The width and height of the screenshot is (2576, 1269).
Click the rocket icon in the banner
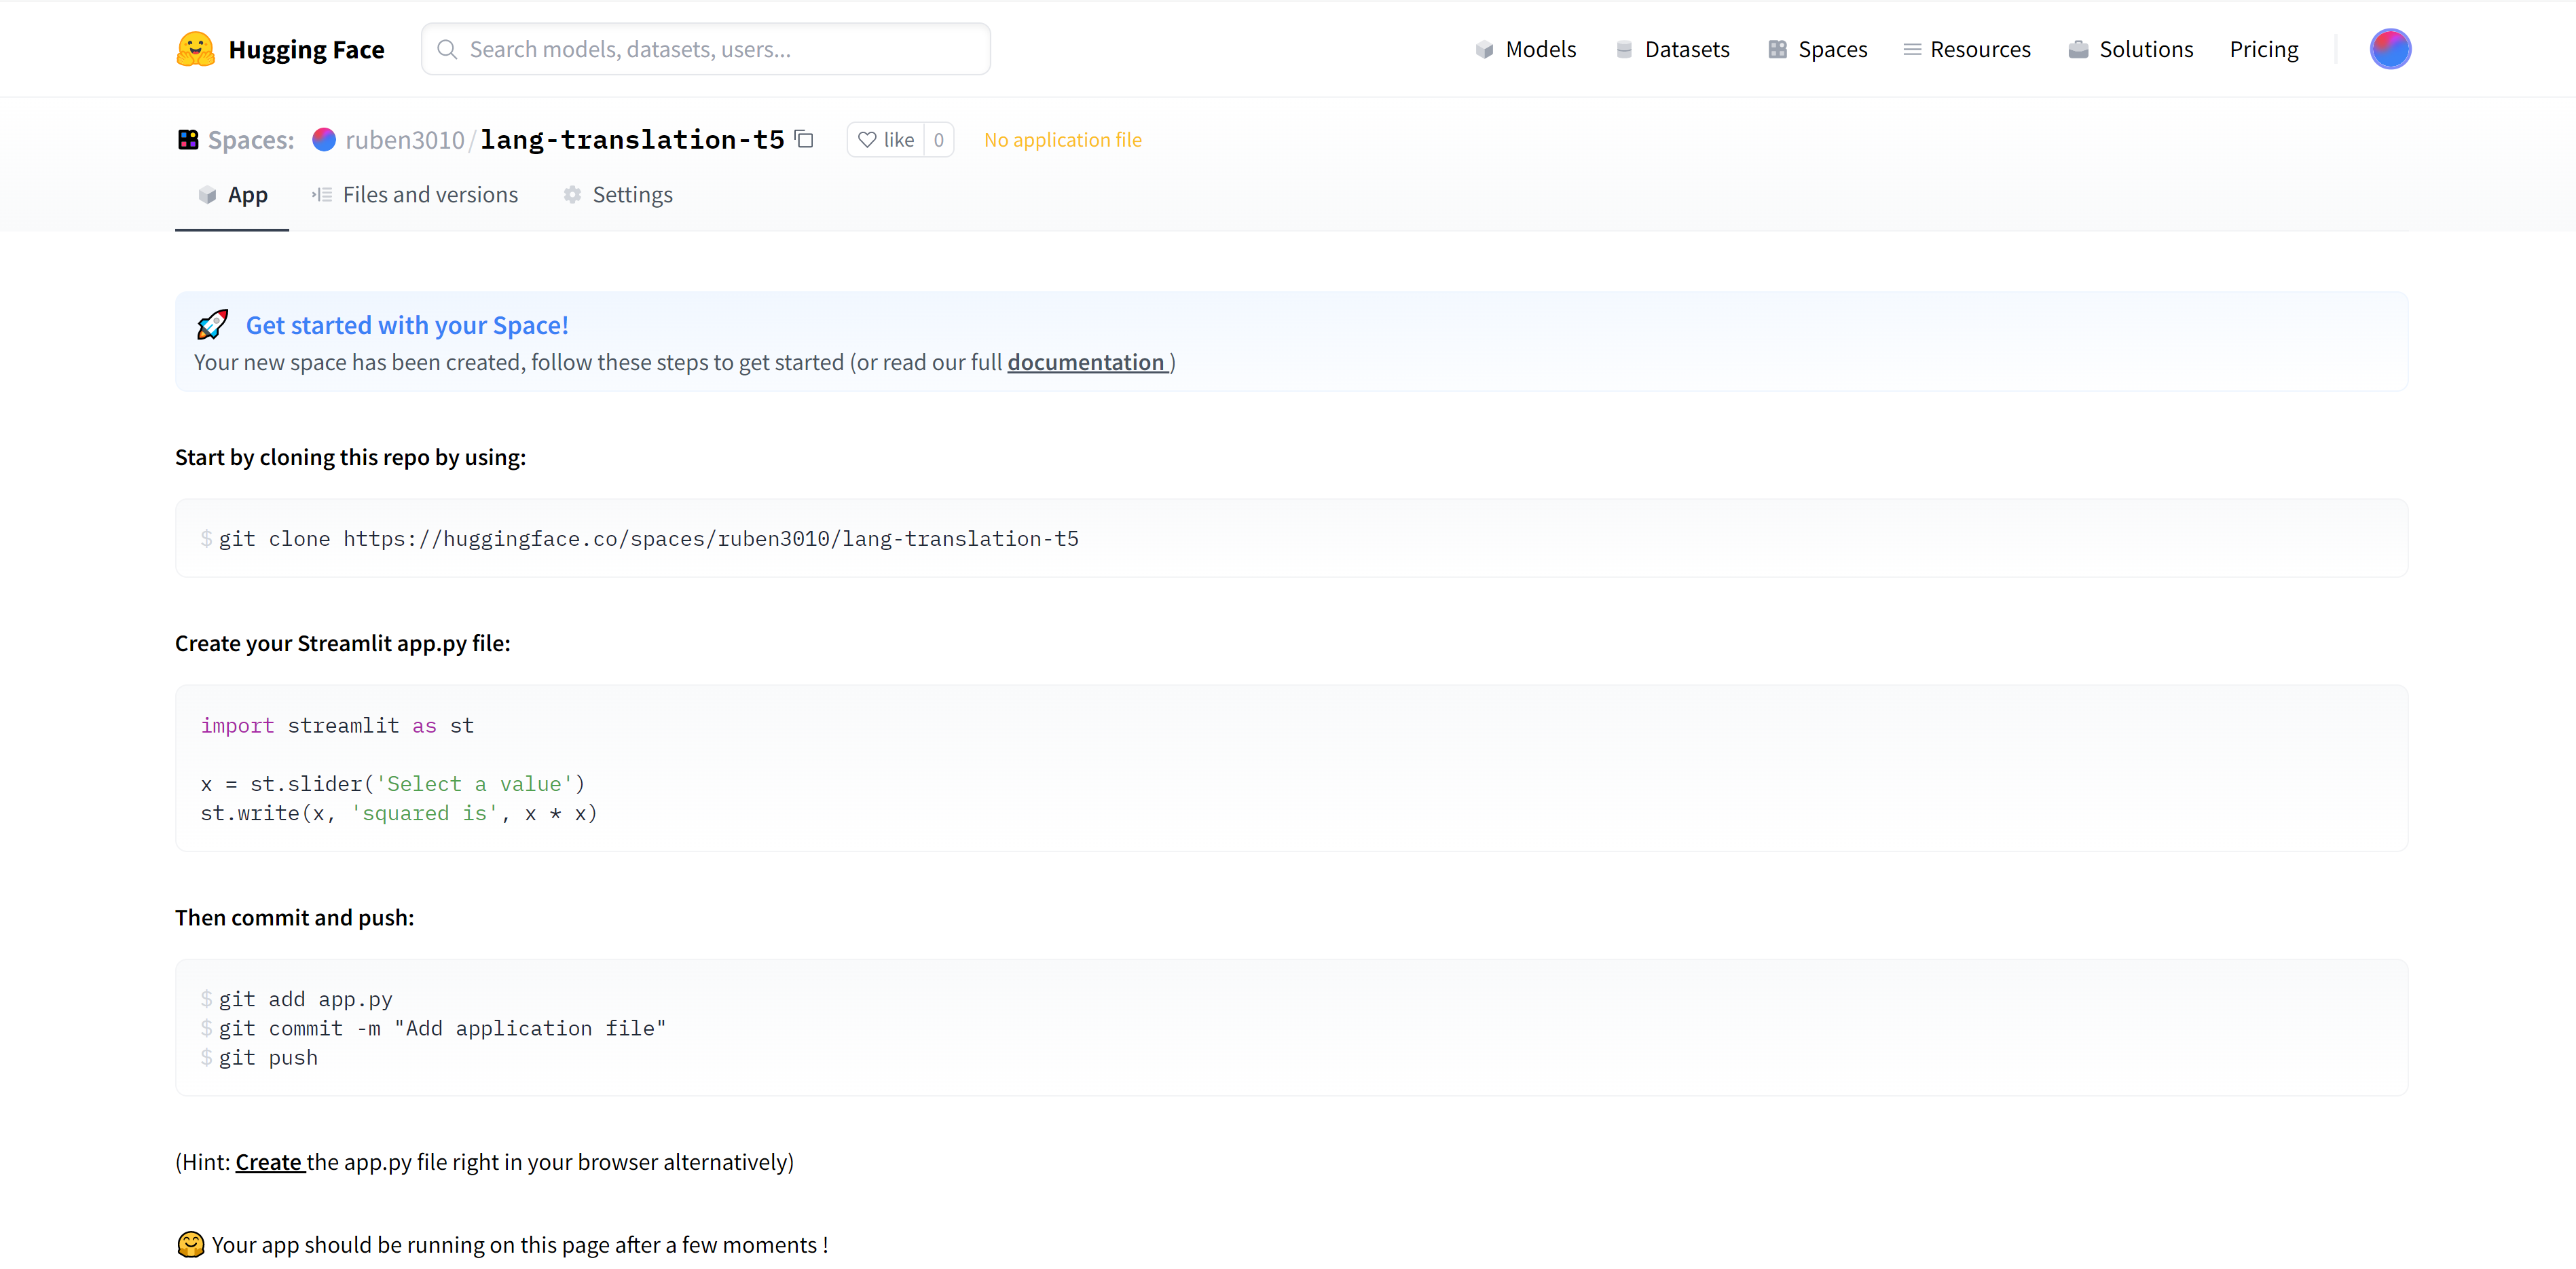coord(212,325)
